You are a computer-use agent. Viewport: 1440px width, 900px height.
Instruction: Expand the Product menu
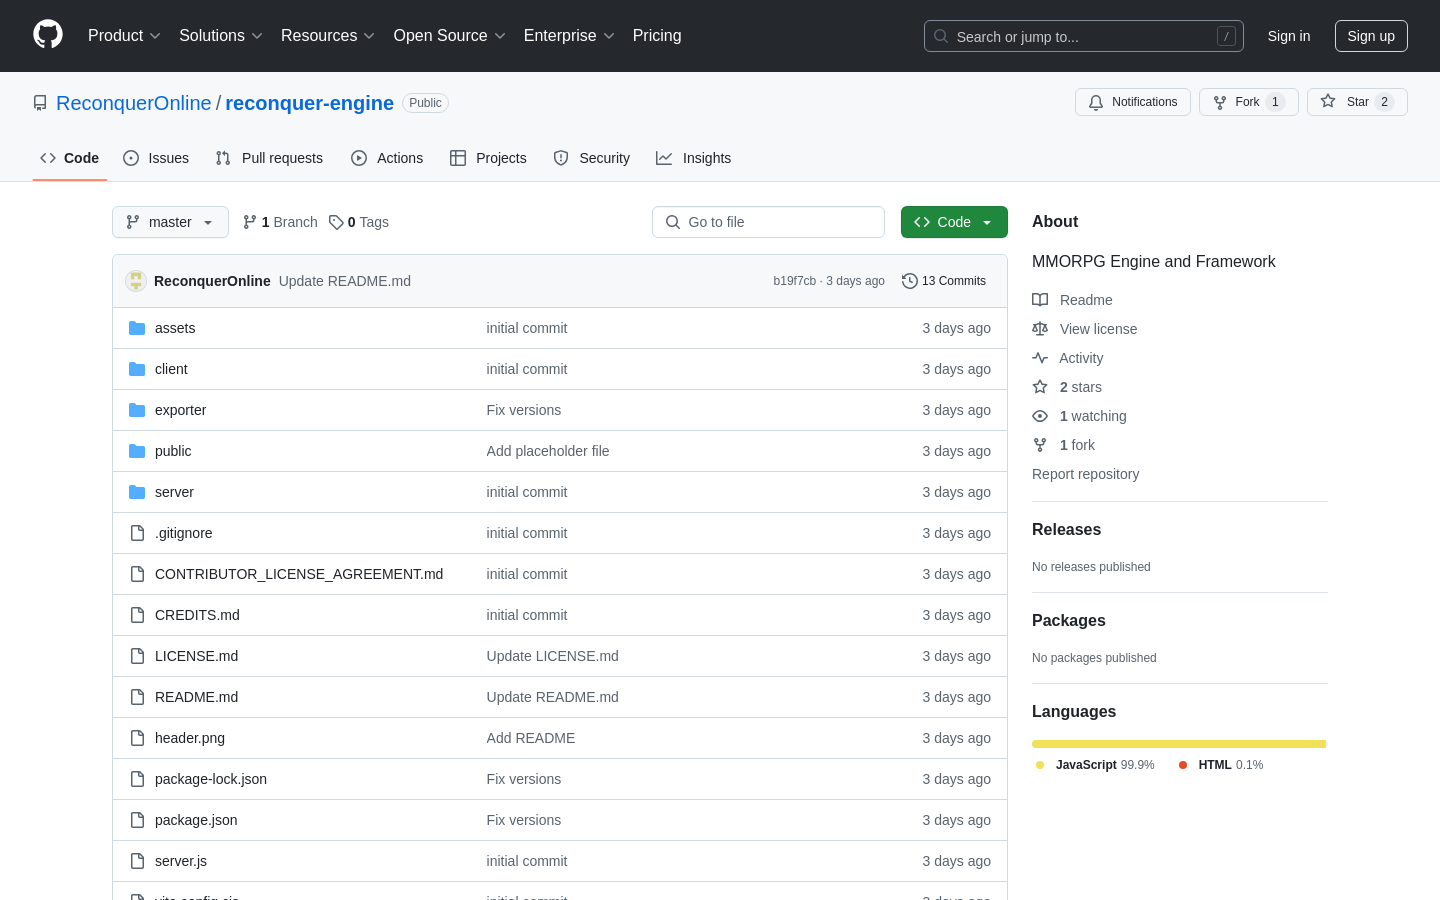pyautogui.click(x=124, y=36)
